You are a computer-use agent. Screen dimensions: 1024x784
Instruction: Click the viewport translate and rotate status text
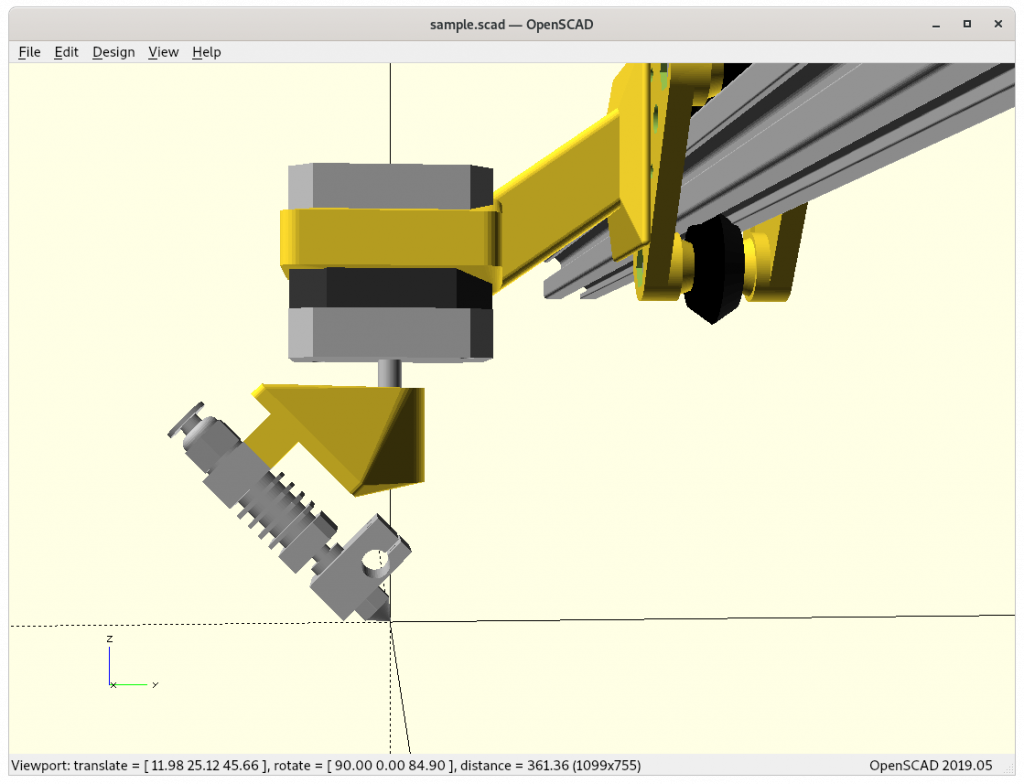coord(326,765)
